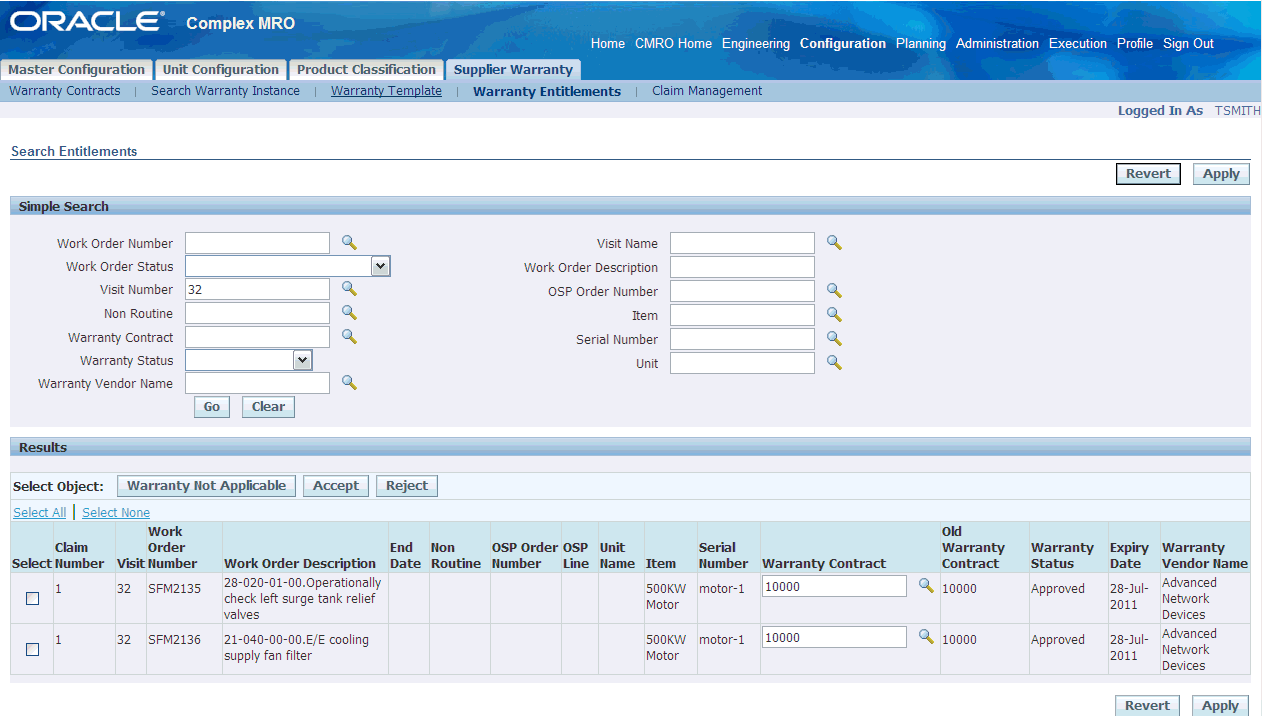This screenshot has height=716, width=1262.
Task: Select the SFM2136 work order checkbox
Action: (32, 649)
